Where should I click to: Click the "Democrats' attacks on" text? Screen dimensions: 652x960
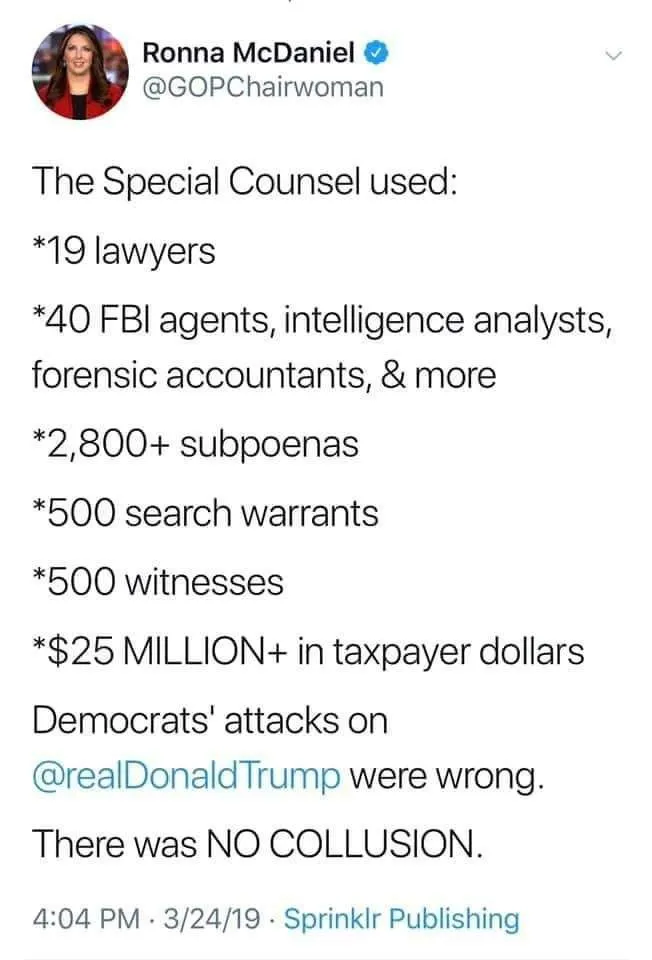209,720
